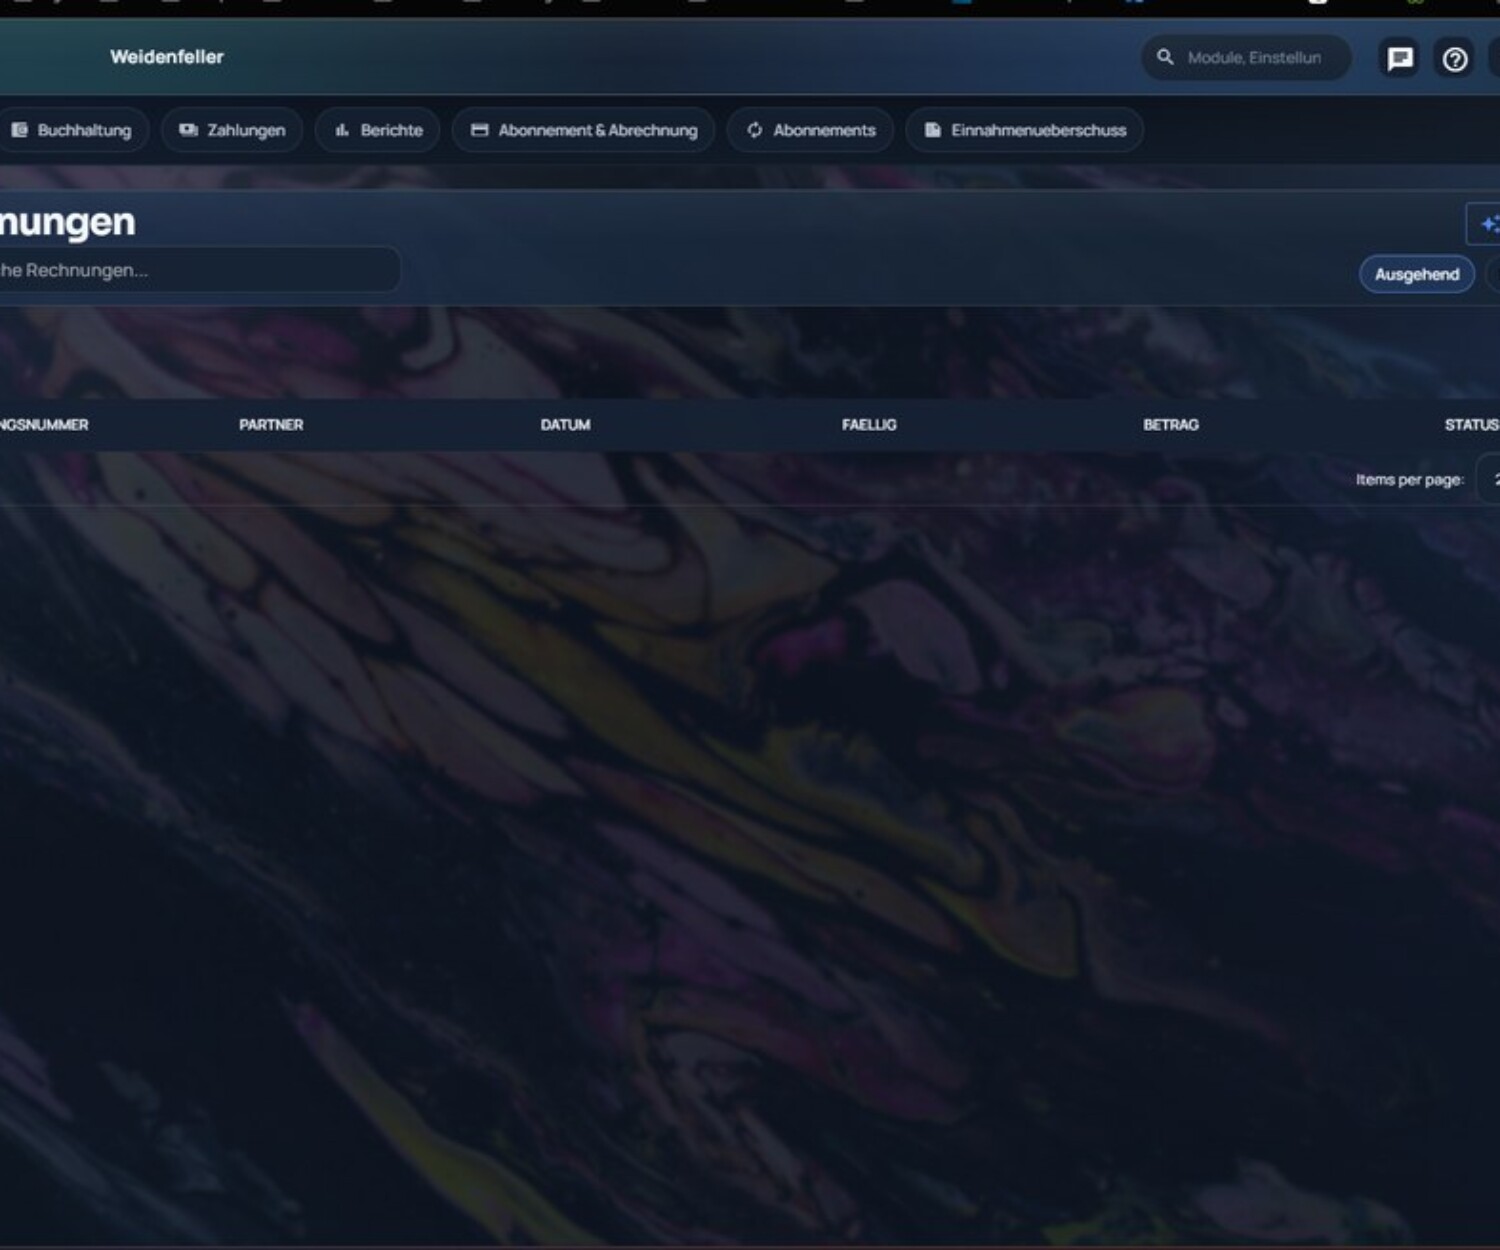Sort table by the BETRAG column
Image resolution: width=1500 pixels, height=1250 pixels.
1170,425
